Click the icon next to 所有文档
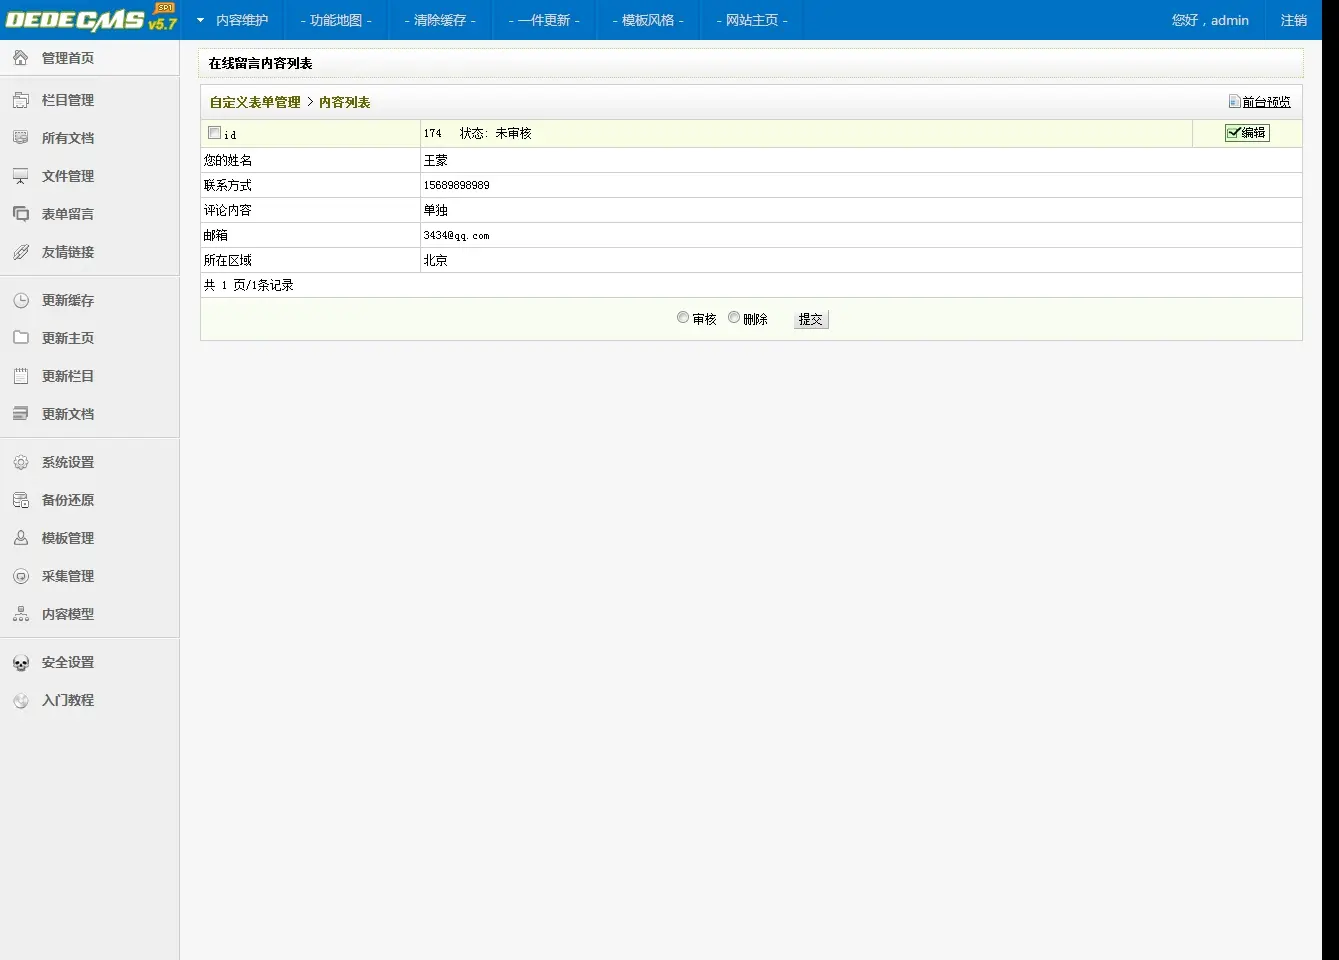The height and width of the screenshot is (960, 1339). click(21, 138)
